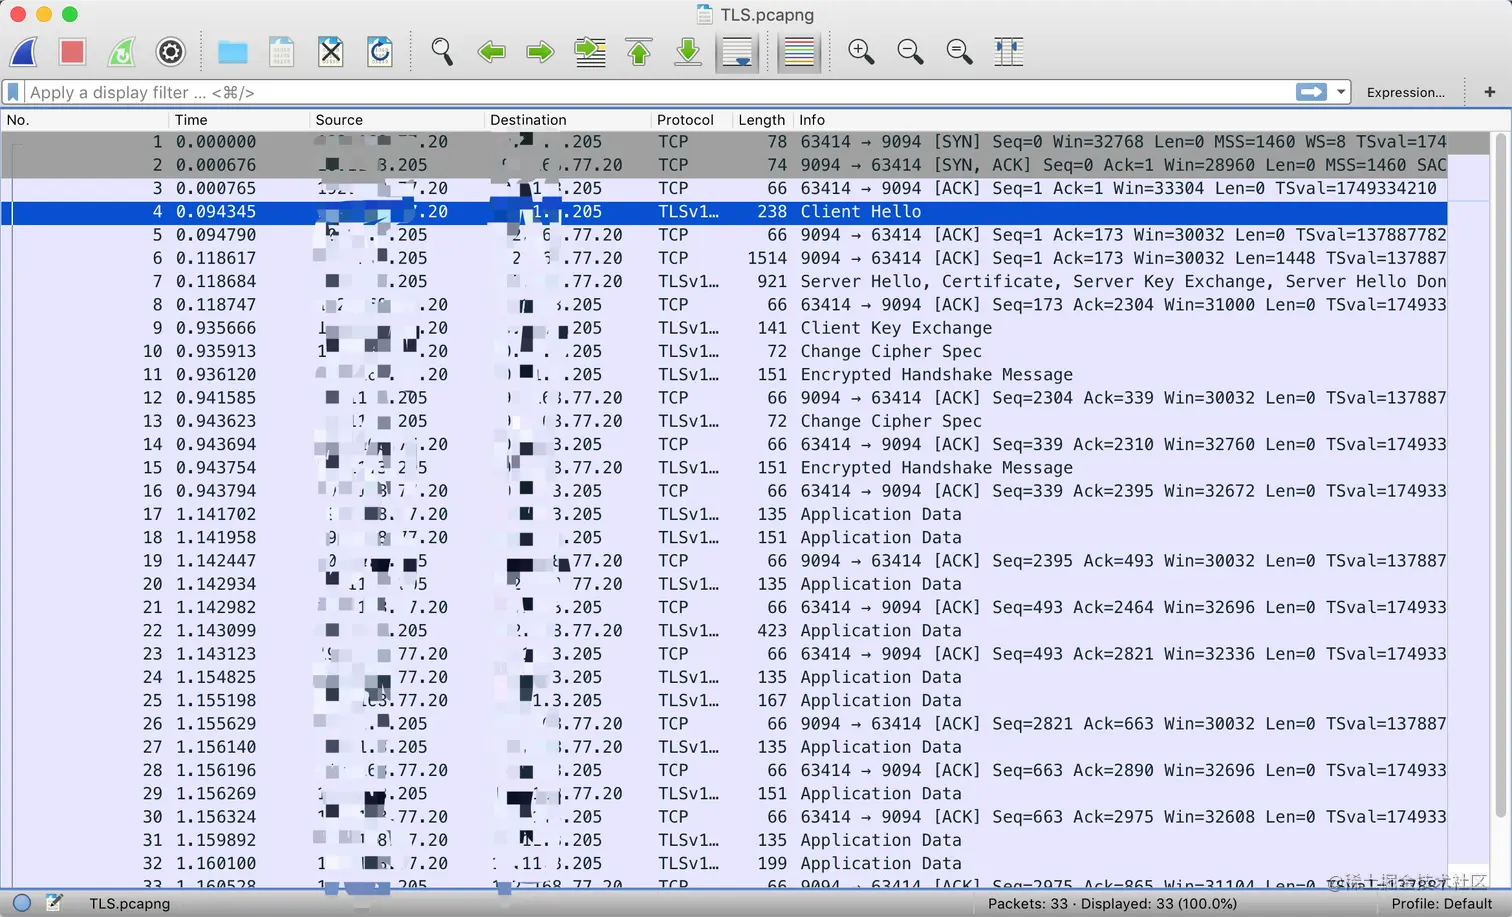
Task: Go to the last packet
Action: (688, 51)
